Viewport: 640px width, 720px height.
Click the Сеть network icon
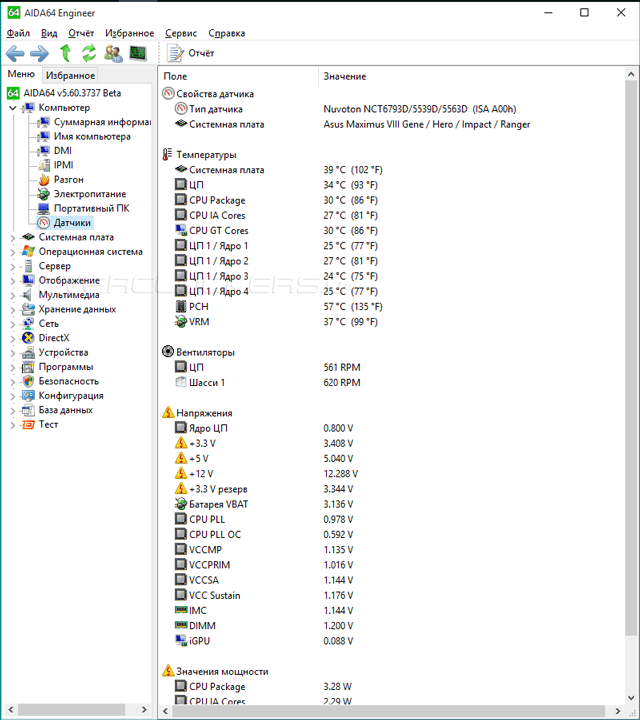pyautogui.click(x=28, y=324)
